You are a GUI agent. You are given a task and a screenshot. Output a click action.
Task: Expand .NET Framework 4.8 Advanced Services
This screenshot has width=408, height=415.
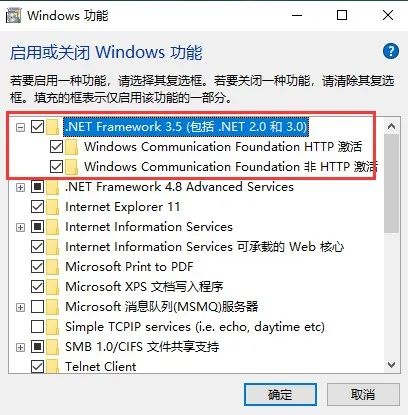[x=20, y=187]
